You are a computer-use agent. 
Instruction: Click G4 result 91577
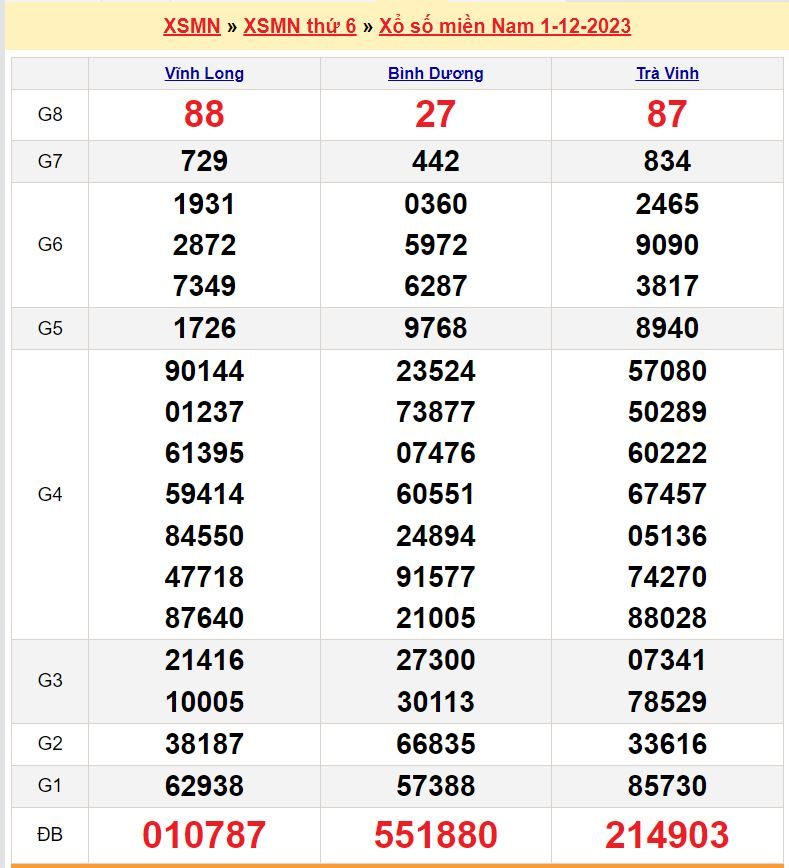pyautogui.click(x=436, y=577)
